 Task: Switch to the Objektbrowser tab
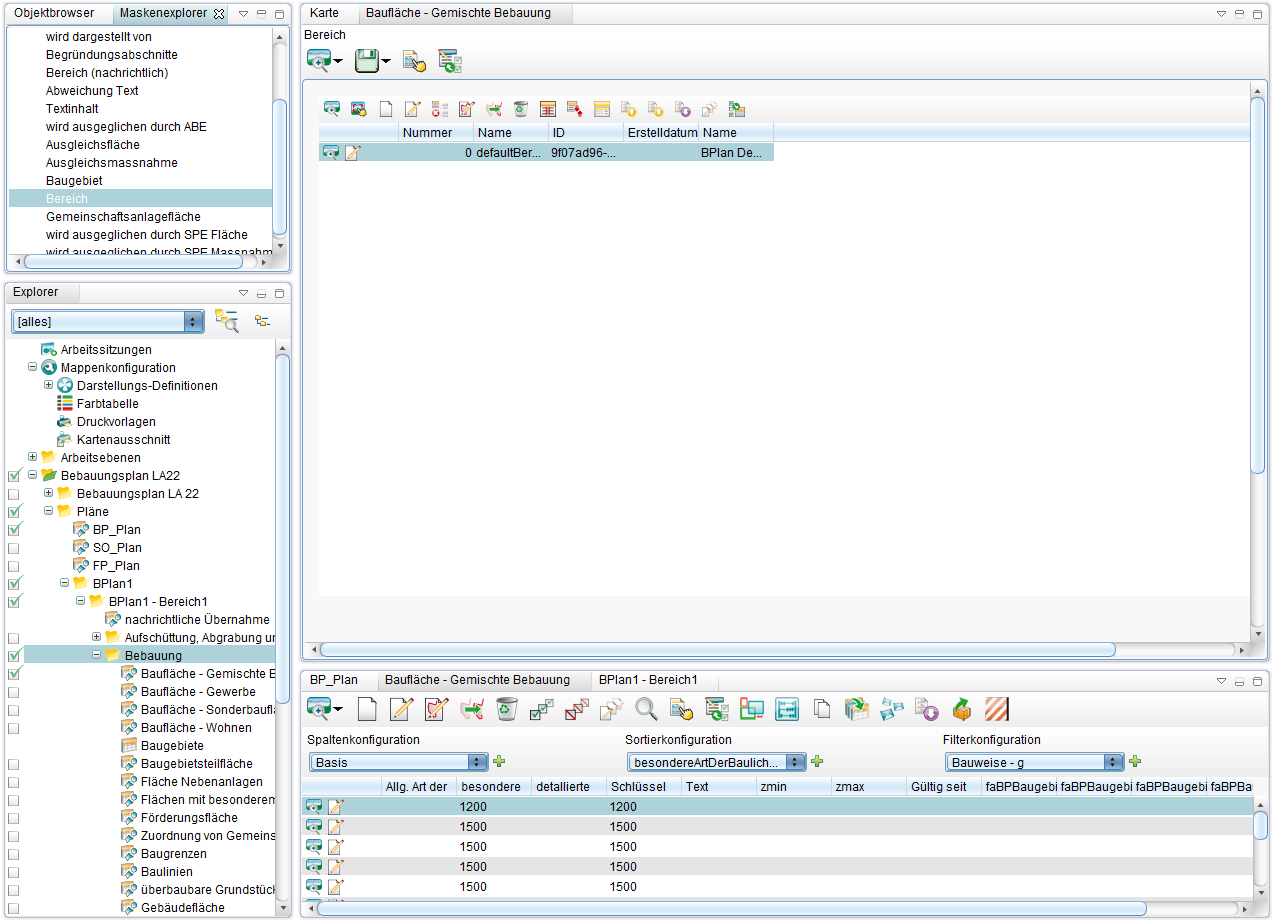pos(54,13)
